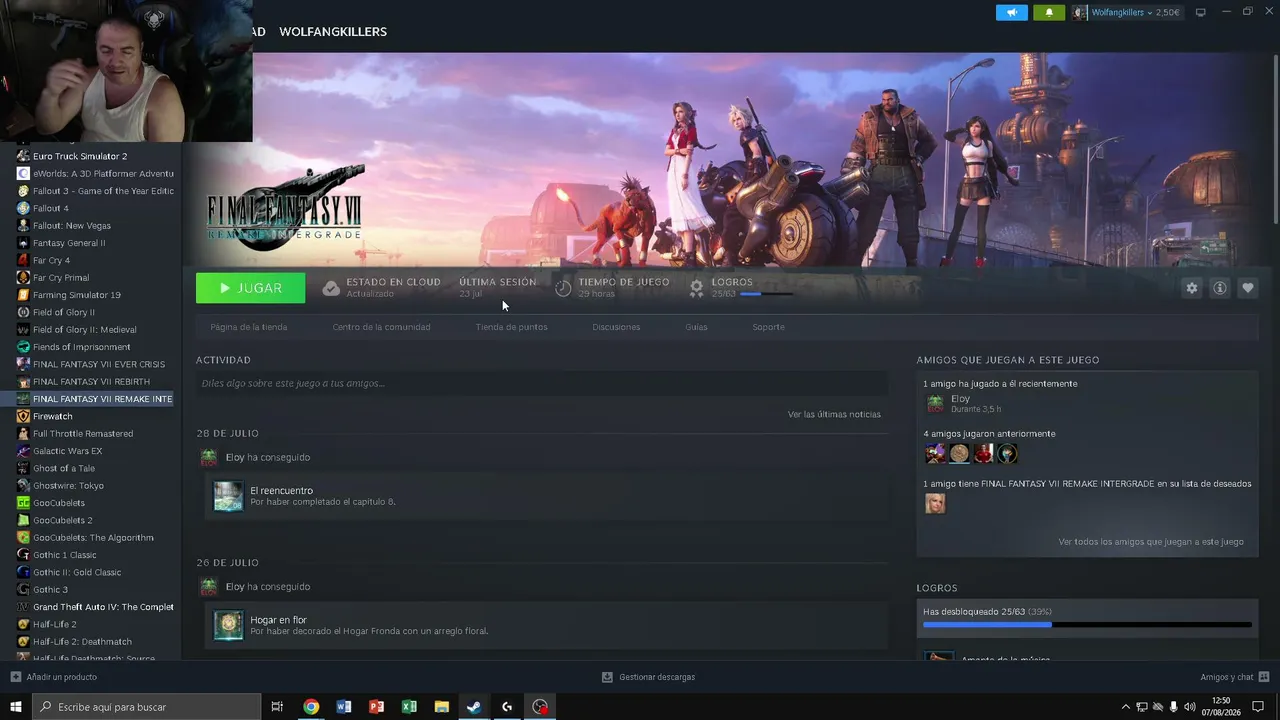Show game info icon

pyautogui.click(x=1219, y=288)
